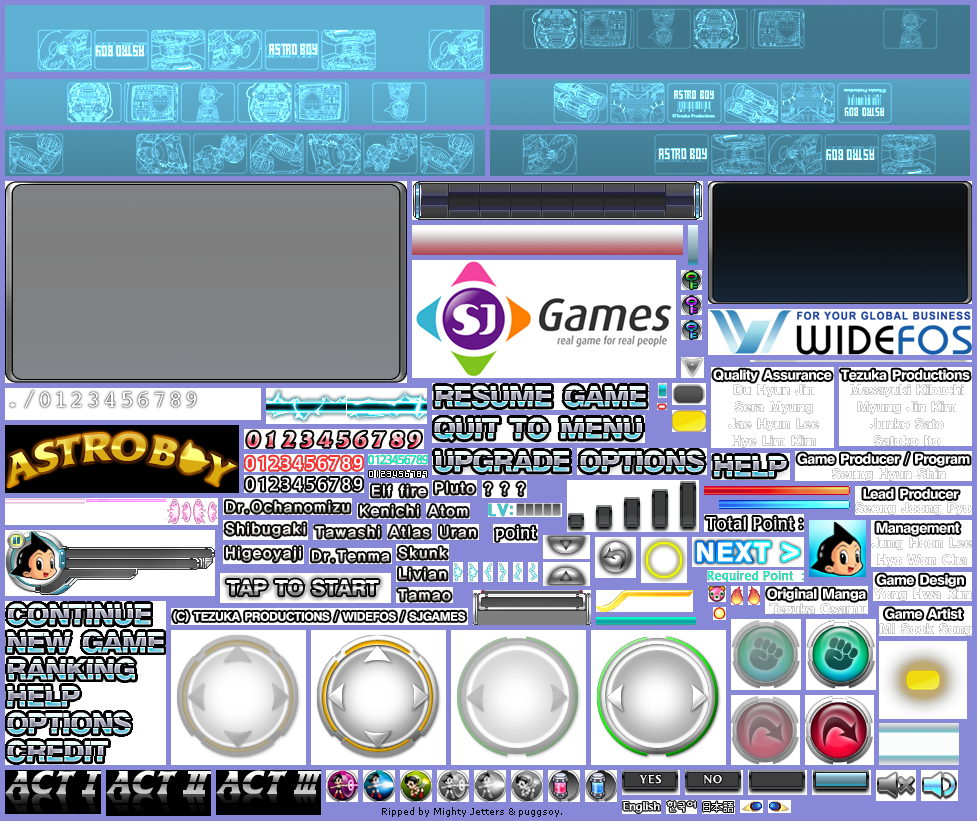Select the green-background character orb
977x821 pixels.
click(416, 785)
